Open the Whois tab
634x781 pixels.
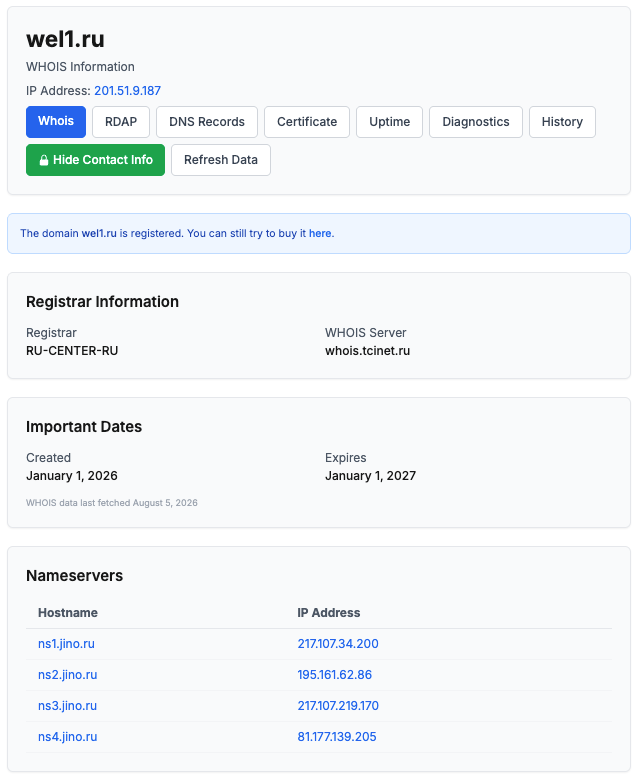pyautogui.click(x=56, y=122)
